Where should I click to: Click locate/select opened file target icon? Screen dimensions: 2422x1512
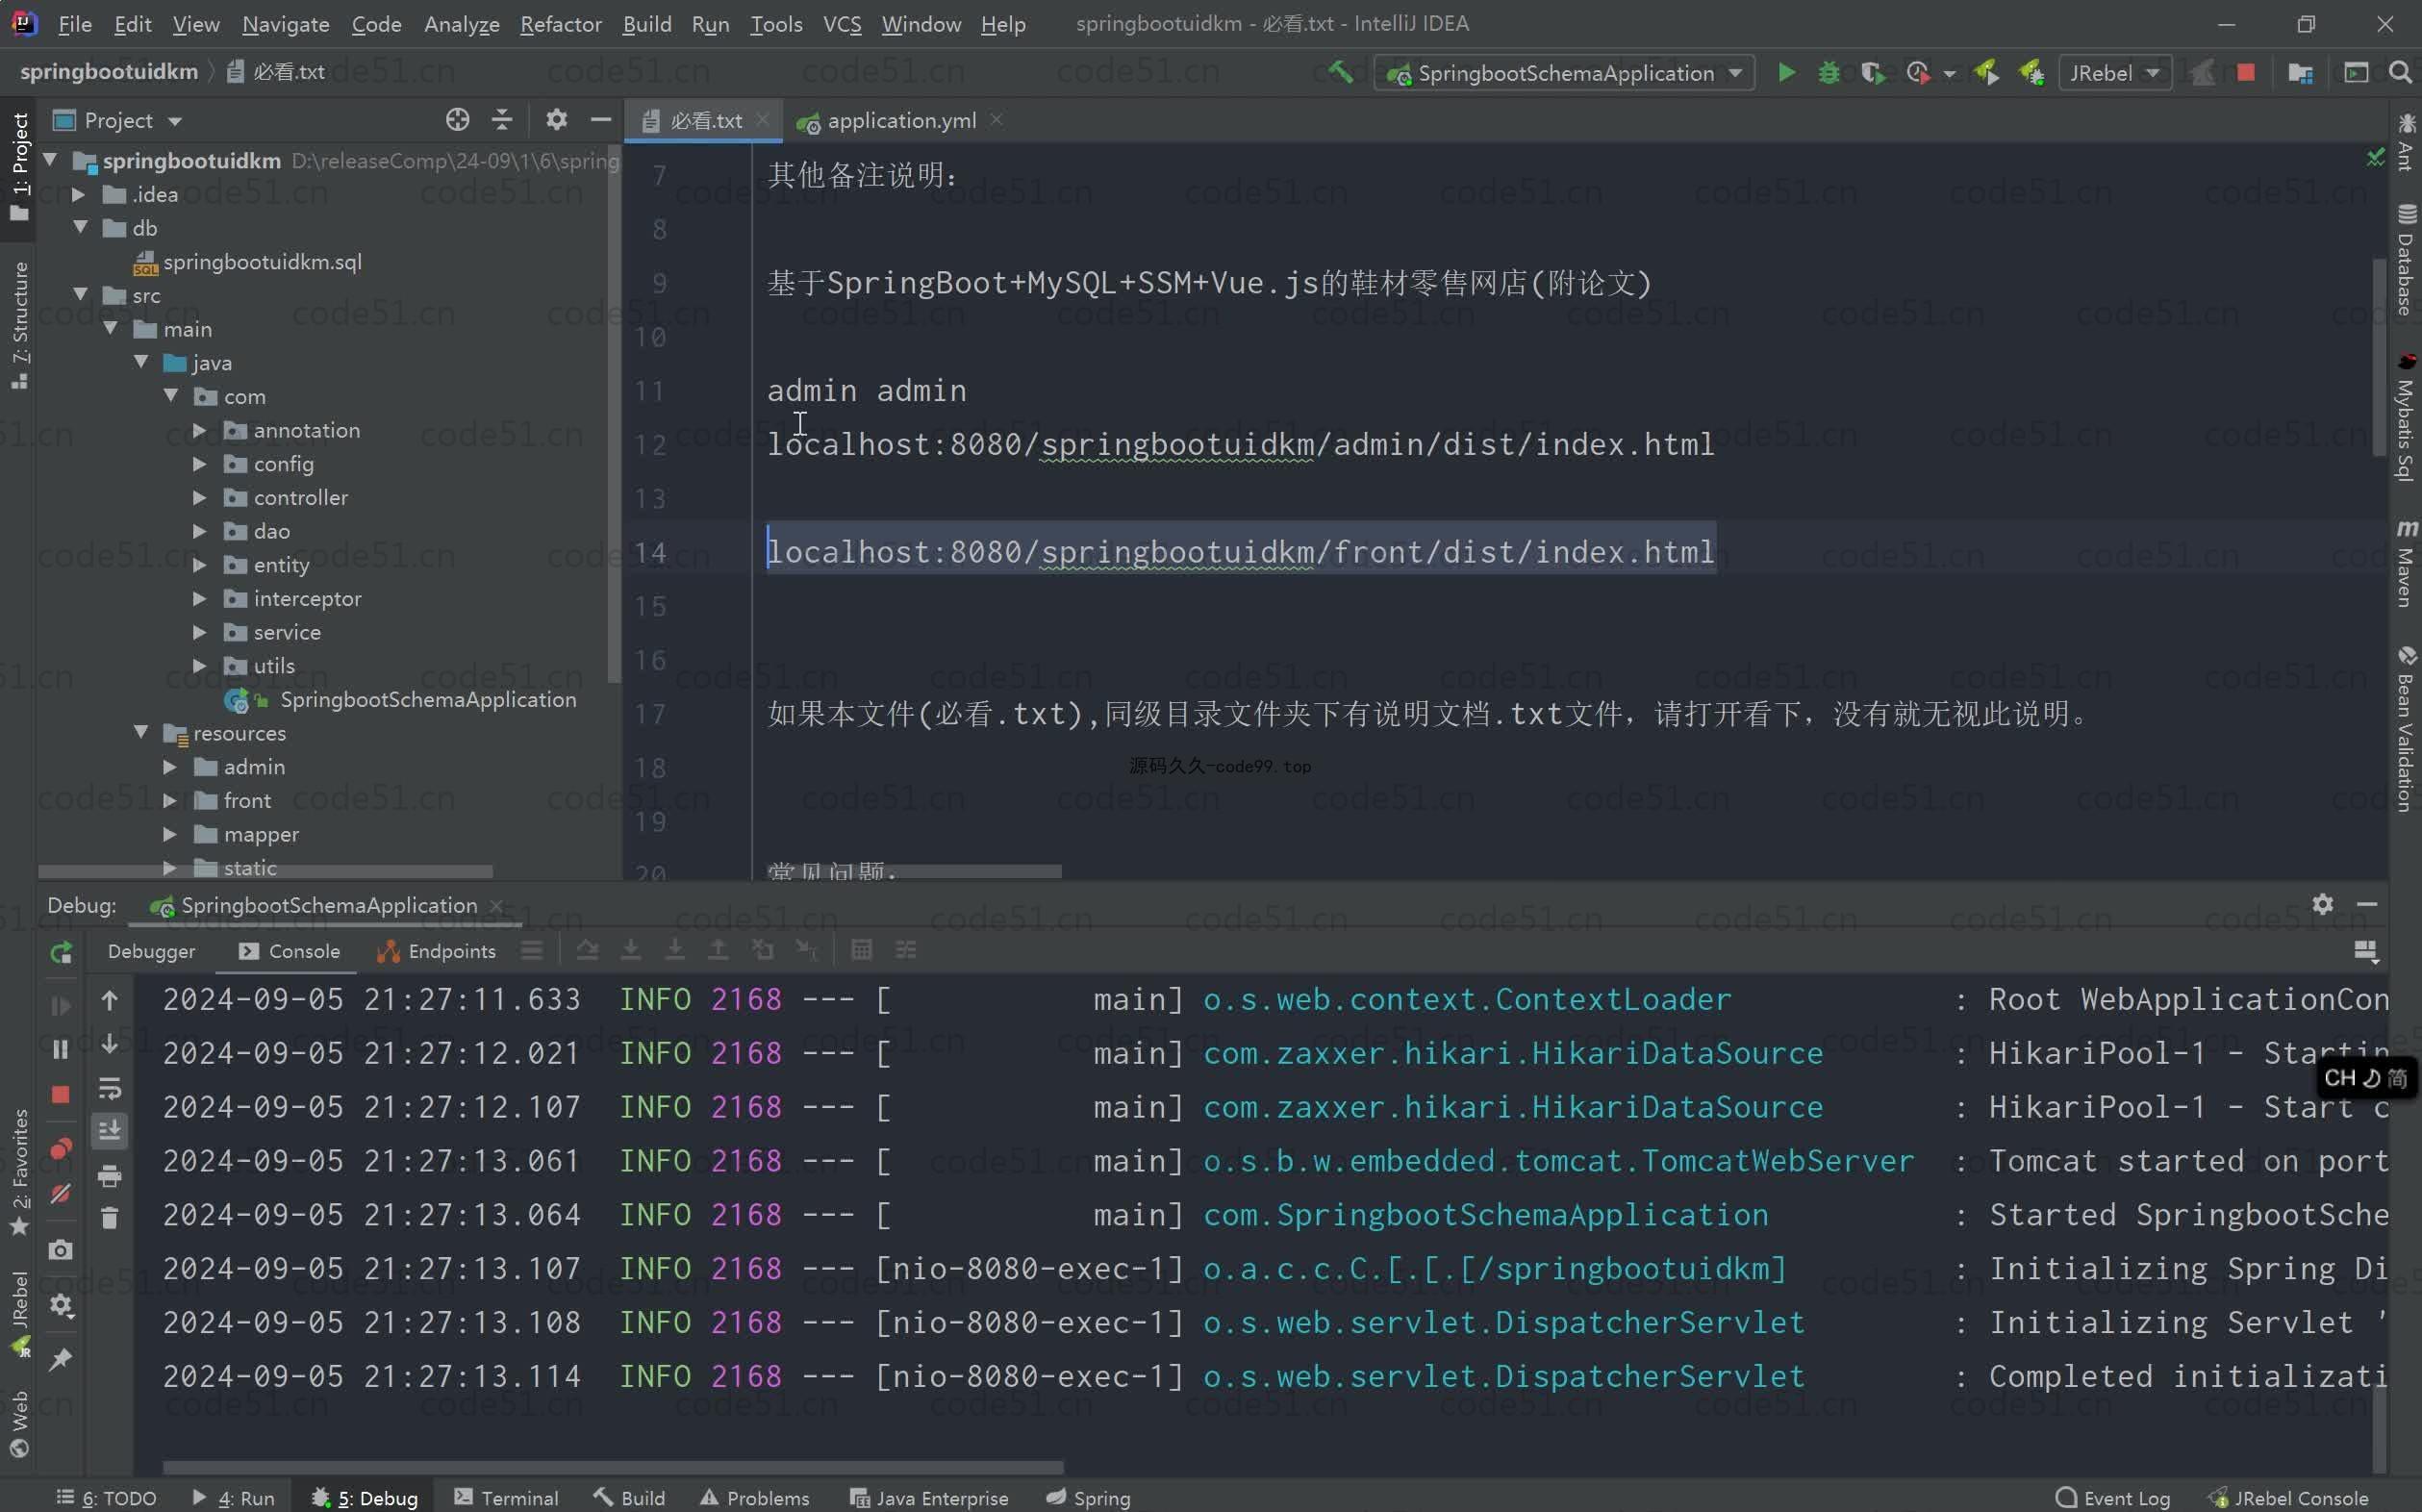tap(457, 120)
